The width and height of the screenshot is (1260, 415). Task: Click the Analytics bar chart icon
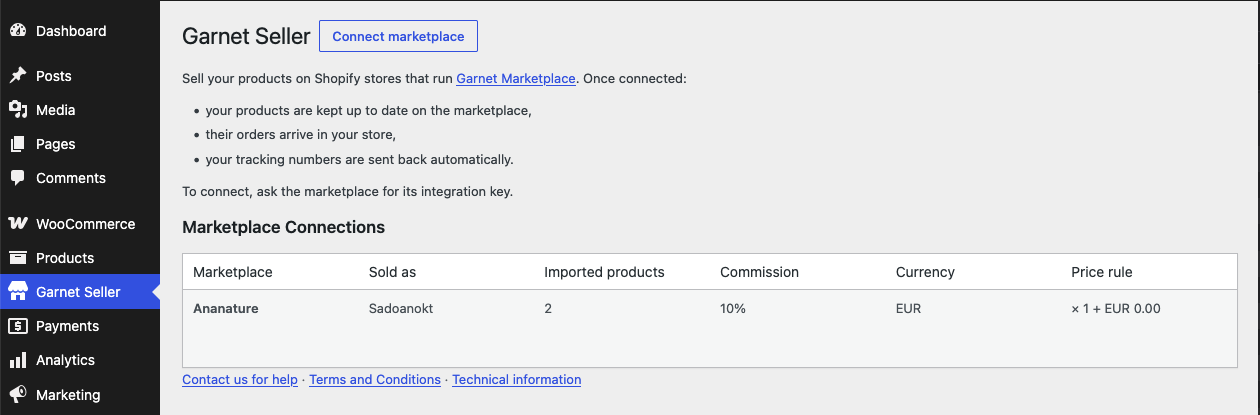click(x=18, y=360)
